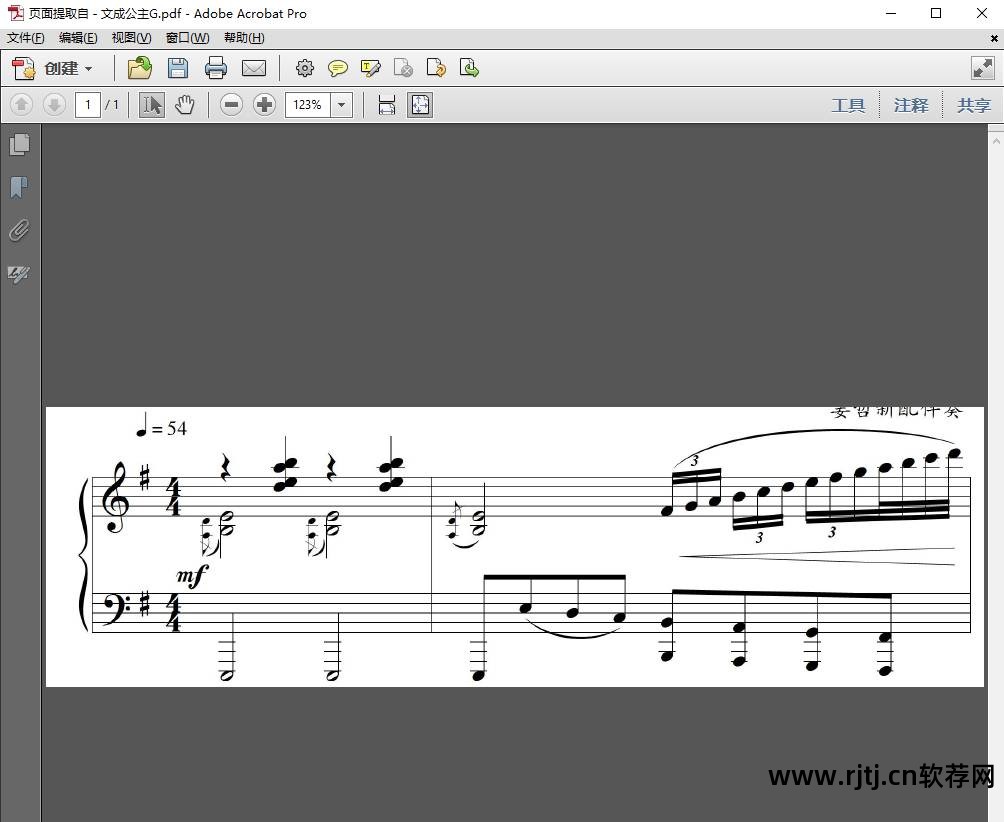
Task: Open the 帮助(H) menu
Action: click(244, 38)
